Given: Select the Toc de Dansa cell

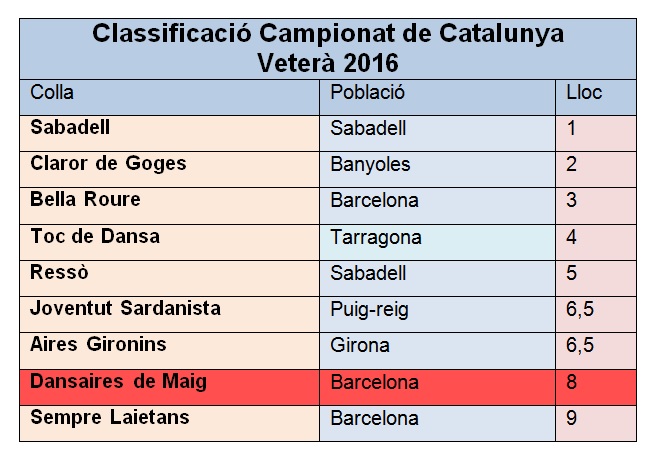Looking at the screenshot, I should tap(170, 243).
